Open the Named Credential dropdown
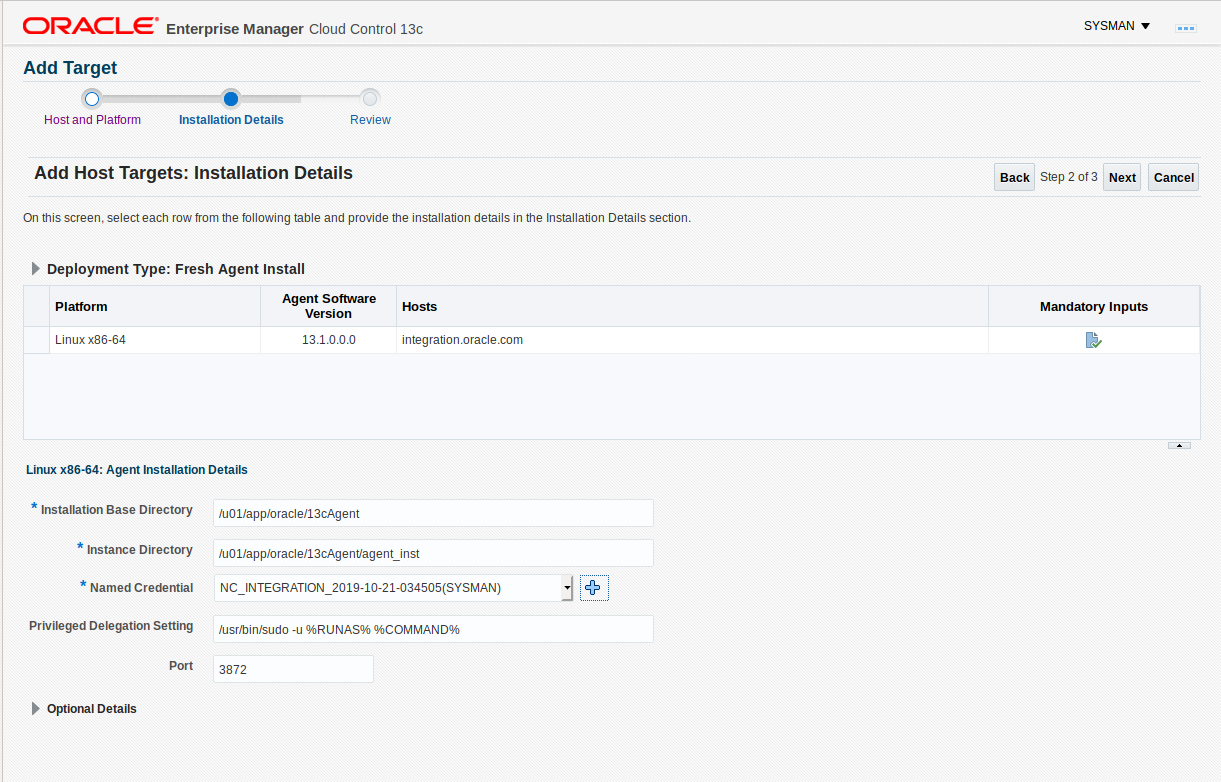Viewport: 1221px width, 782px height. click(567, 588)
